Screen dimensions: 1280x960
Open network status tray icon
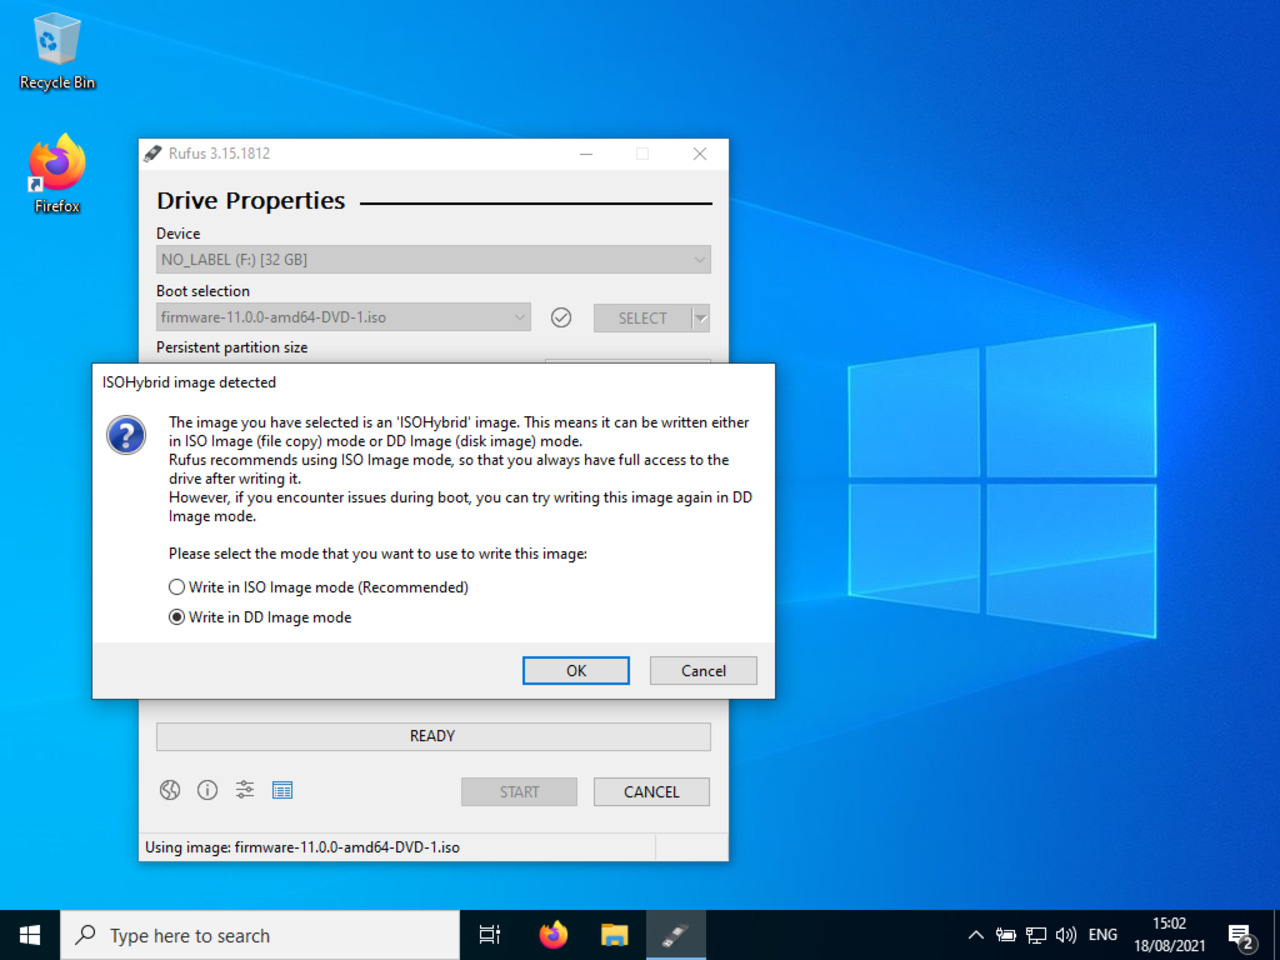point(1036,935)
